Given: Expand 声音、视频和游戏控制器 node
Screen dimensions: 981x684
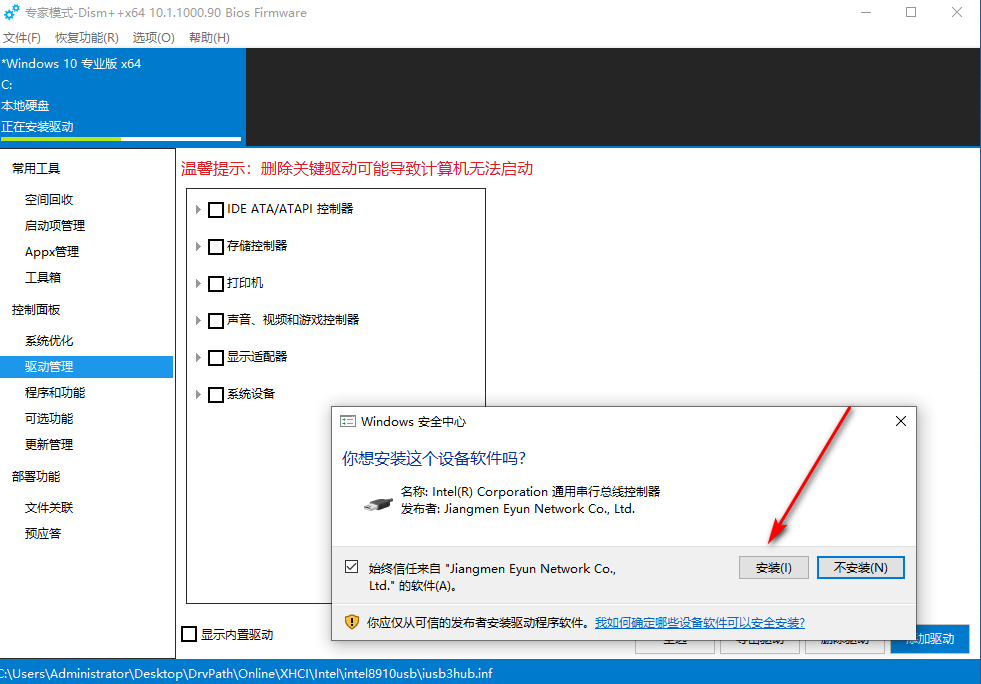Looking at the screenshot, I should (199, 321).
